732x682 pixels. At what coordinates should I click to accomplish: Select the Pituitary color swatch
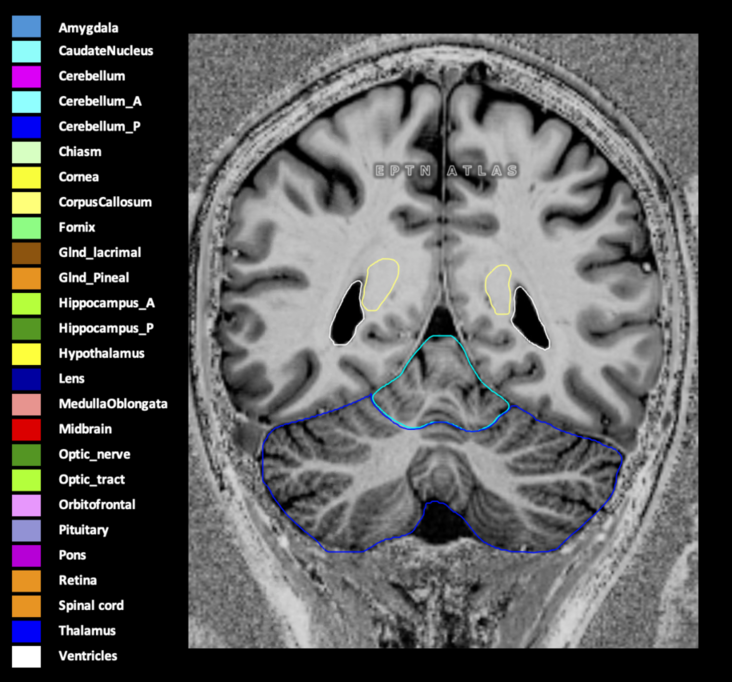click(x=26, y=530)
